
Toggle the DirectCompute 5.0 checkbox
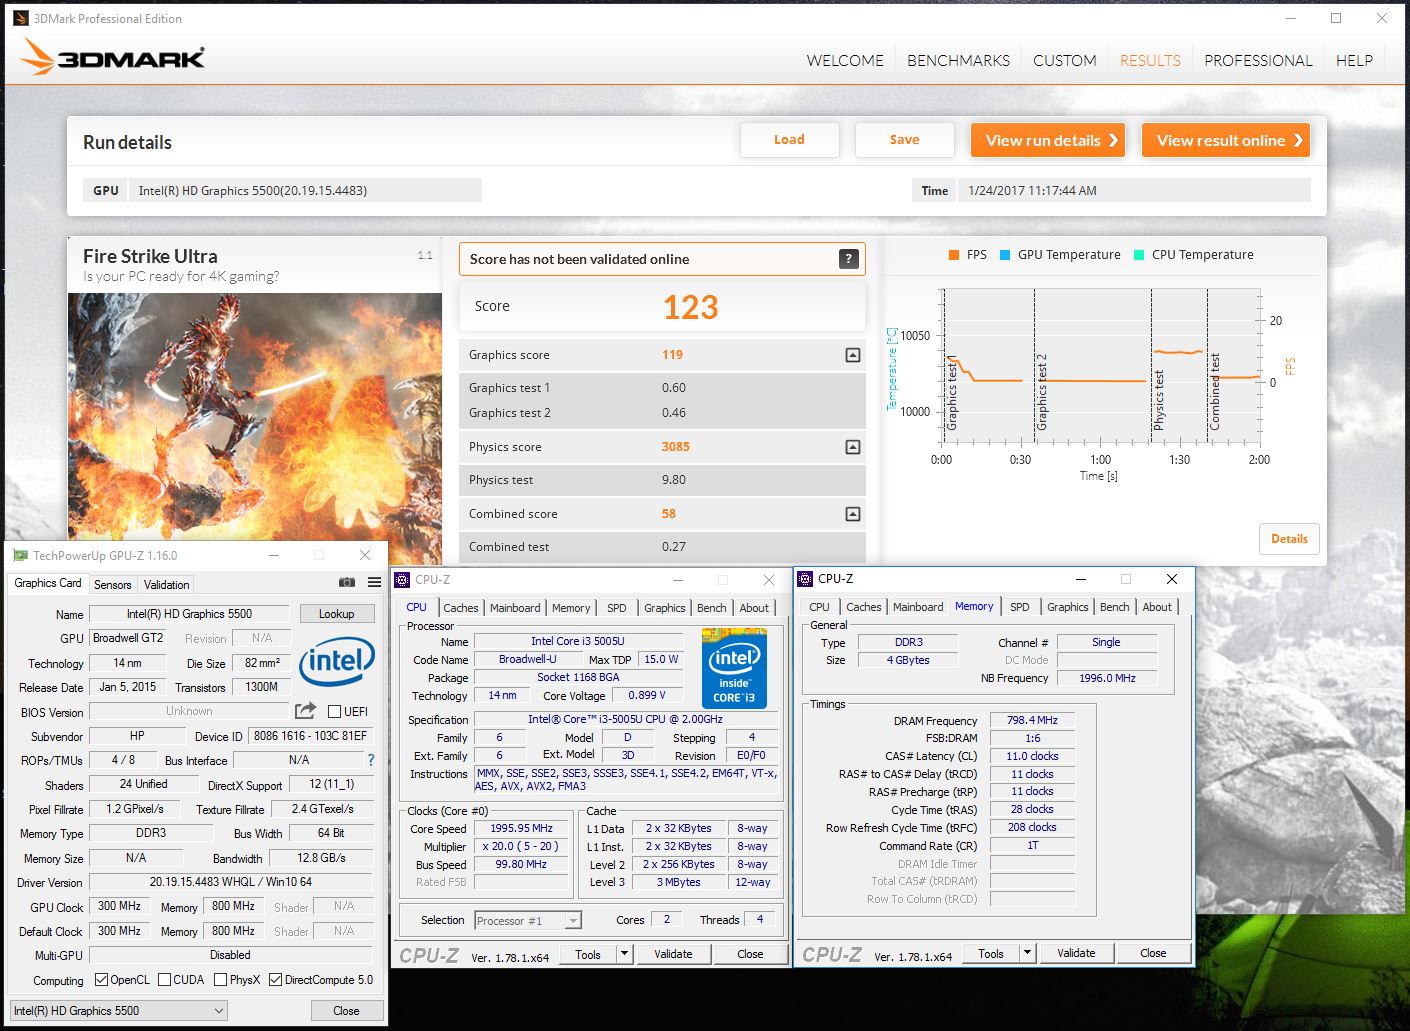click(275, 980)
